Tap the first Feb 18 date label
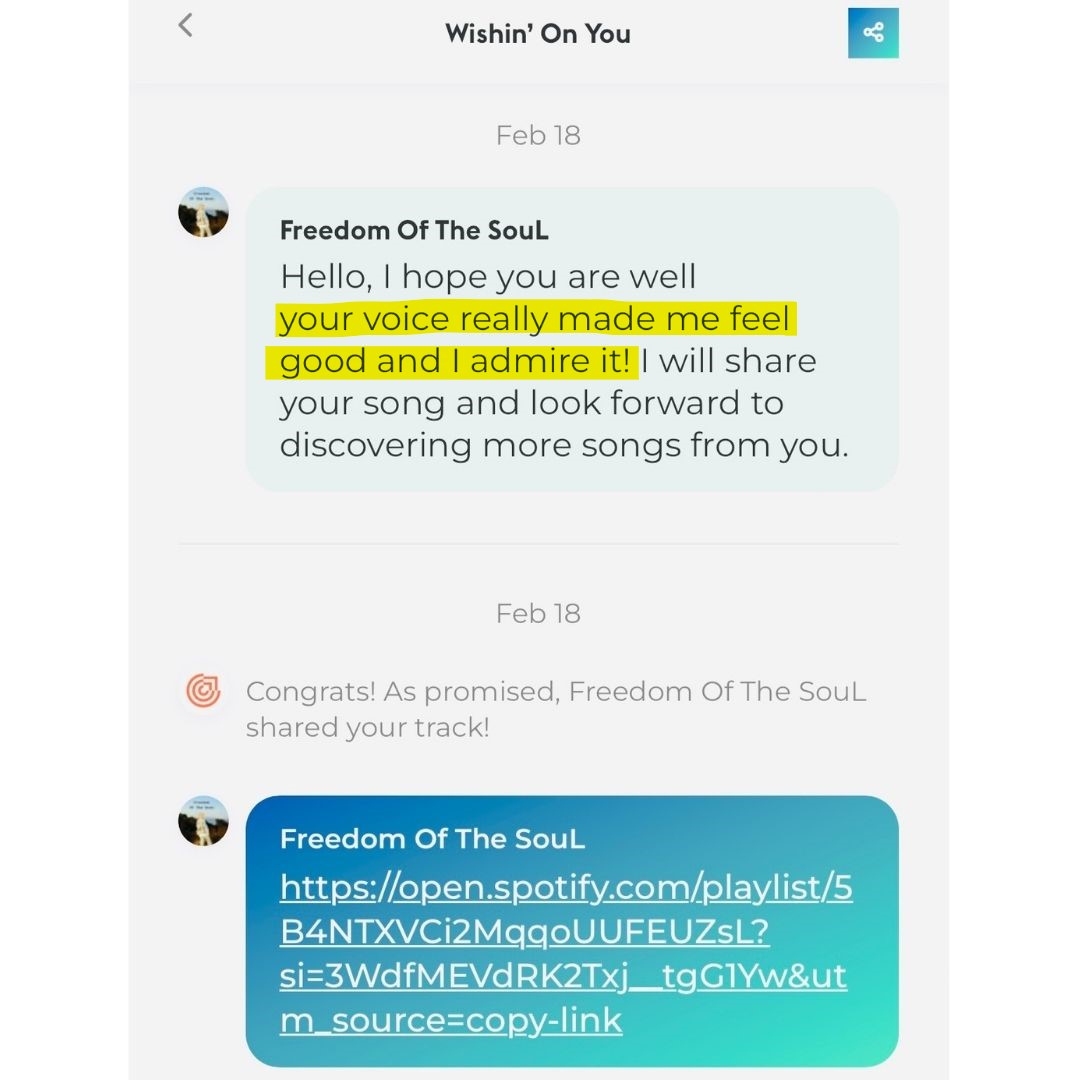 538,135
